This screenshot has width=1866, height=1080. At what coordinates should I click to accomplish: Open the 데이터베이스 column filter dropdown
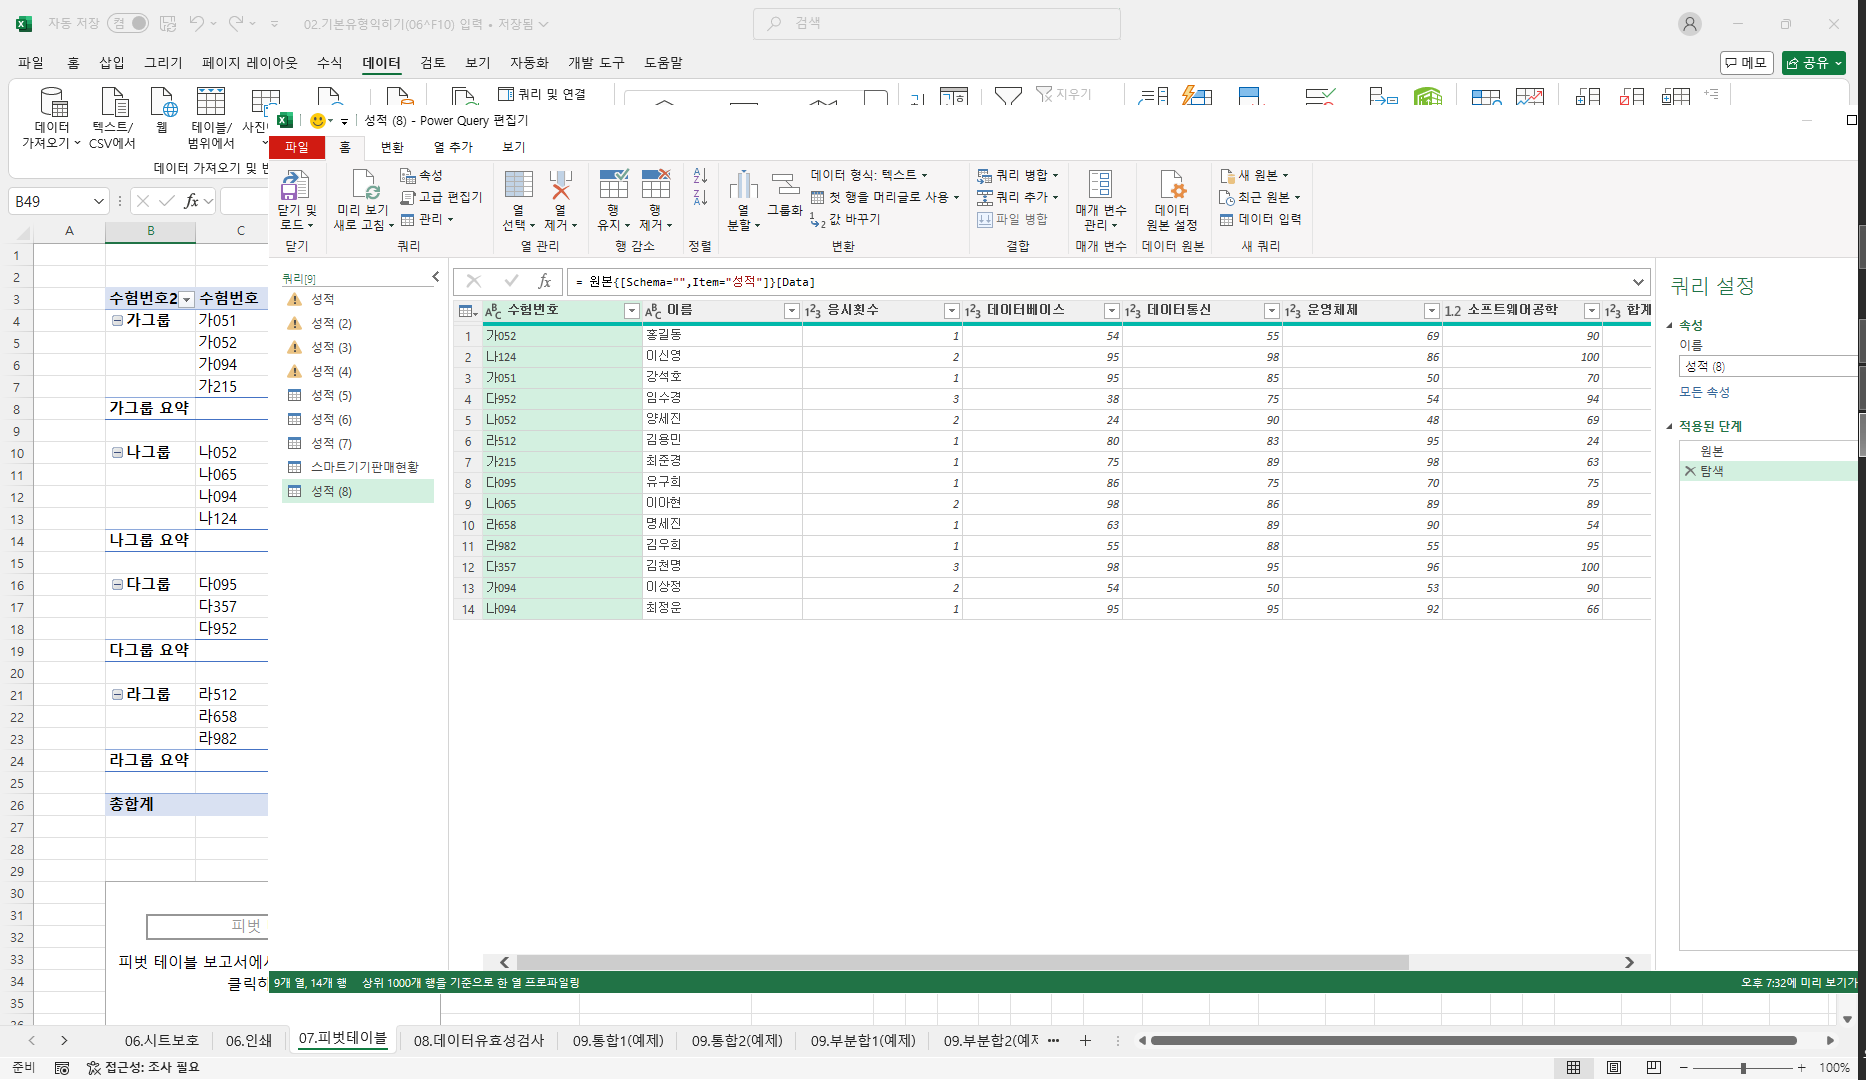(1112, 312)
